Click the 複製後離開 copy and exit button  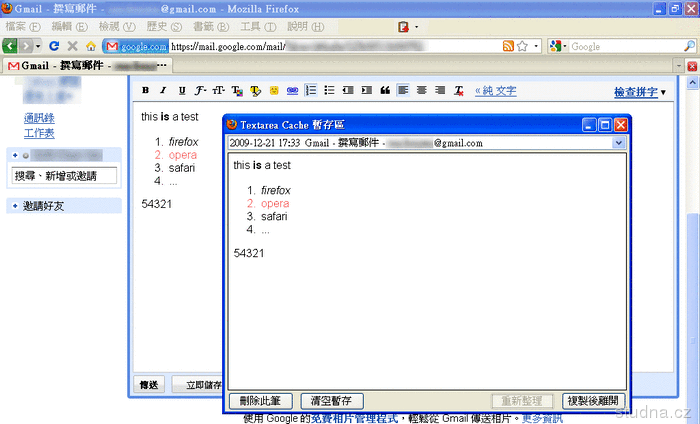593,401
